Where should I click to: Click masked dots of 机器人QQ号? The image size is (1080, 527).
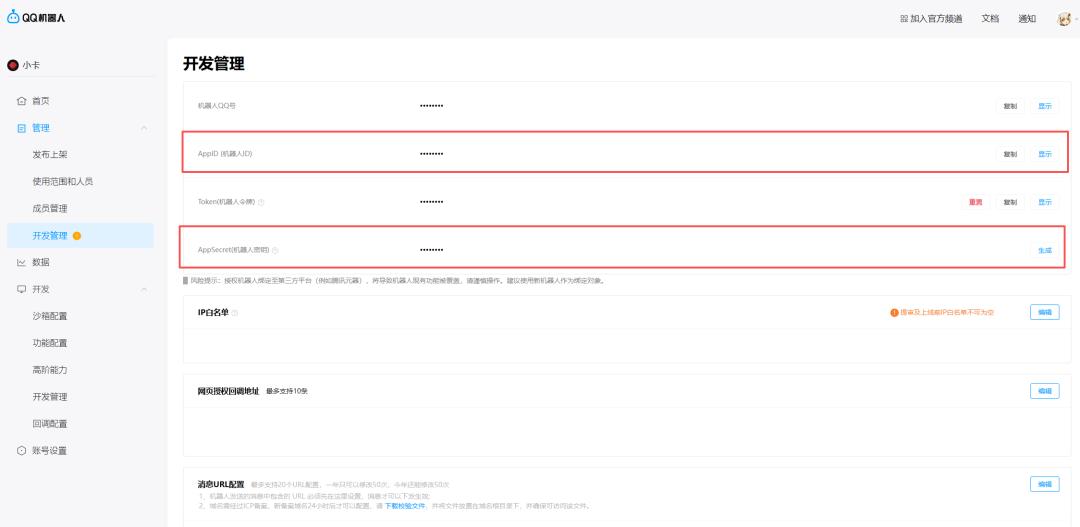click(431, 106)
